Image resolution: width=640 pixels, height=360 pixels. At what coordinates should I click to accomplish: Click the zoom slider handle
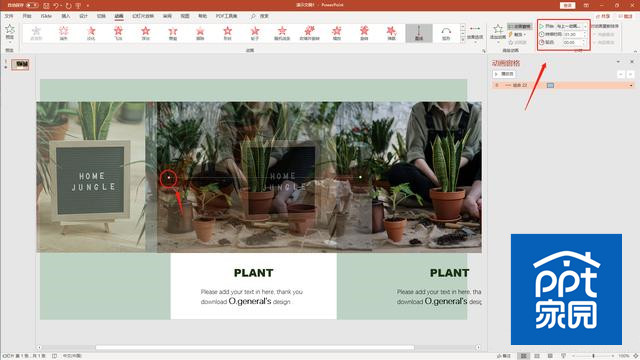pyautogui.click(x=593, y=356)
